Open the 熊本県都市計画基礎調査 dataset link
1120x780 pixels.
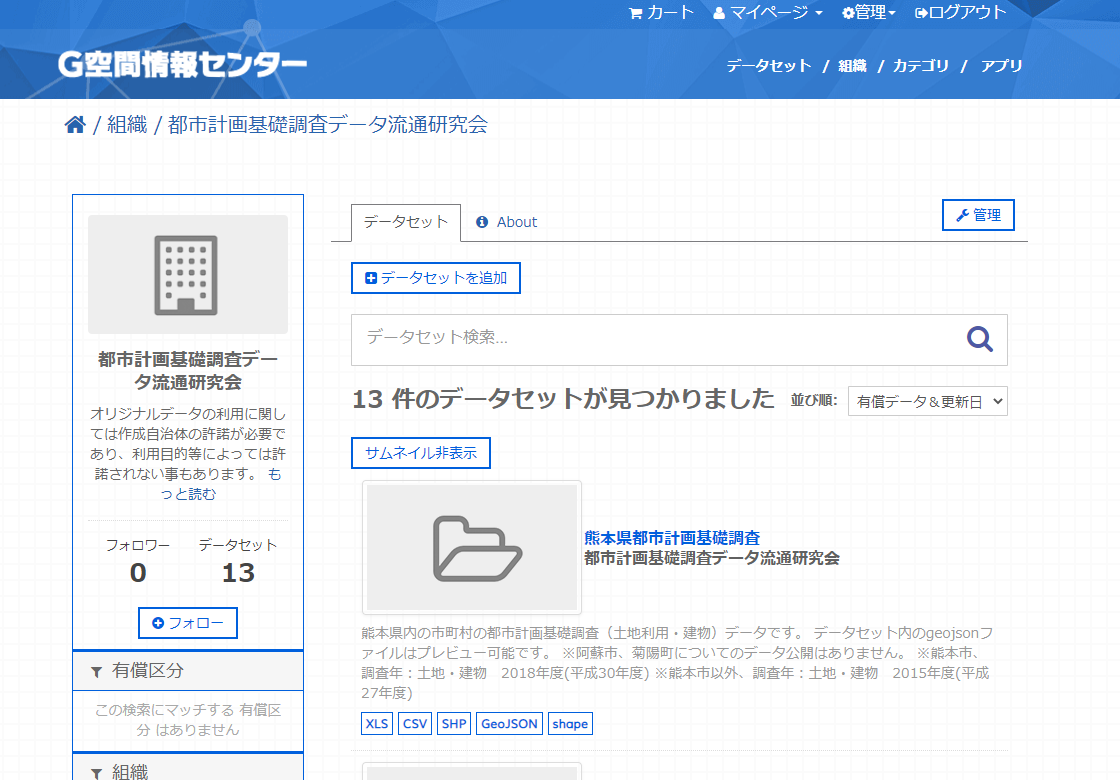coord(672,538)
